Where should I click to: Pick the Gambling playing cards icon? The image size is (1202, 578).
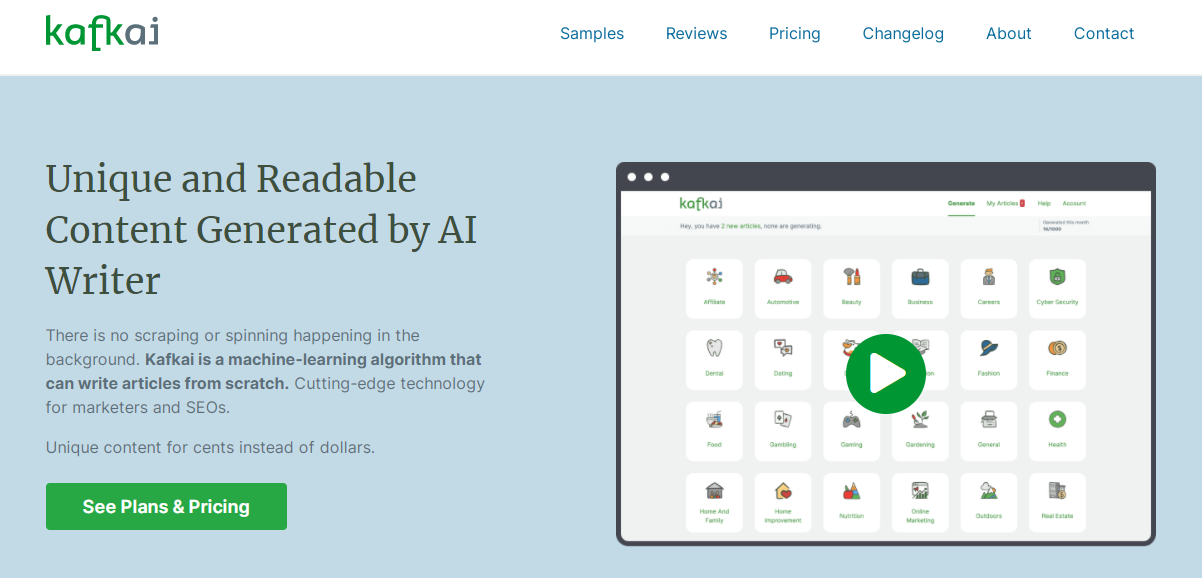[x=783, y=419]
